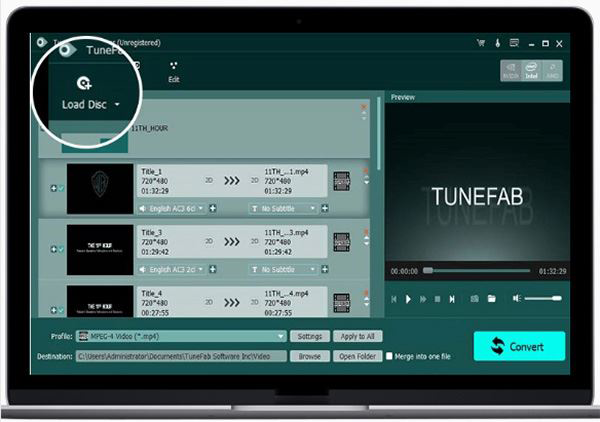Add an audio track to Title_3

213,270
